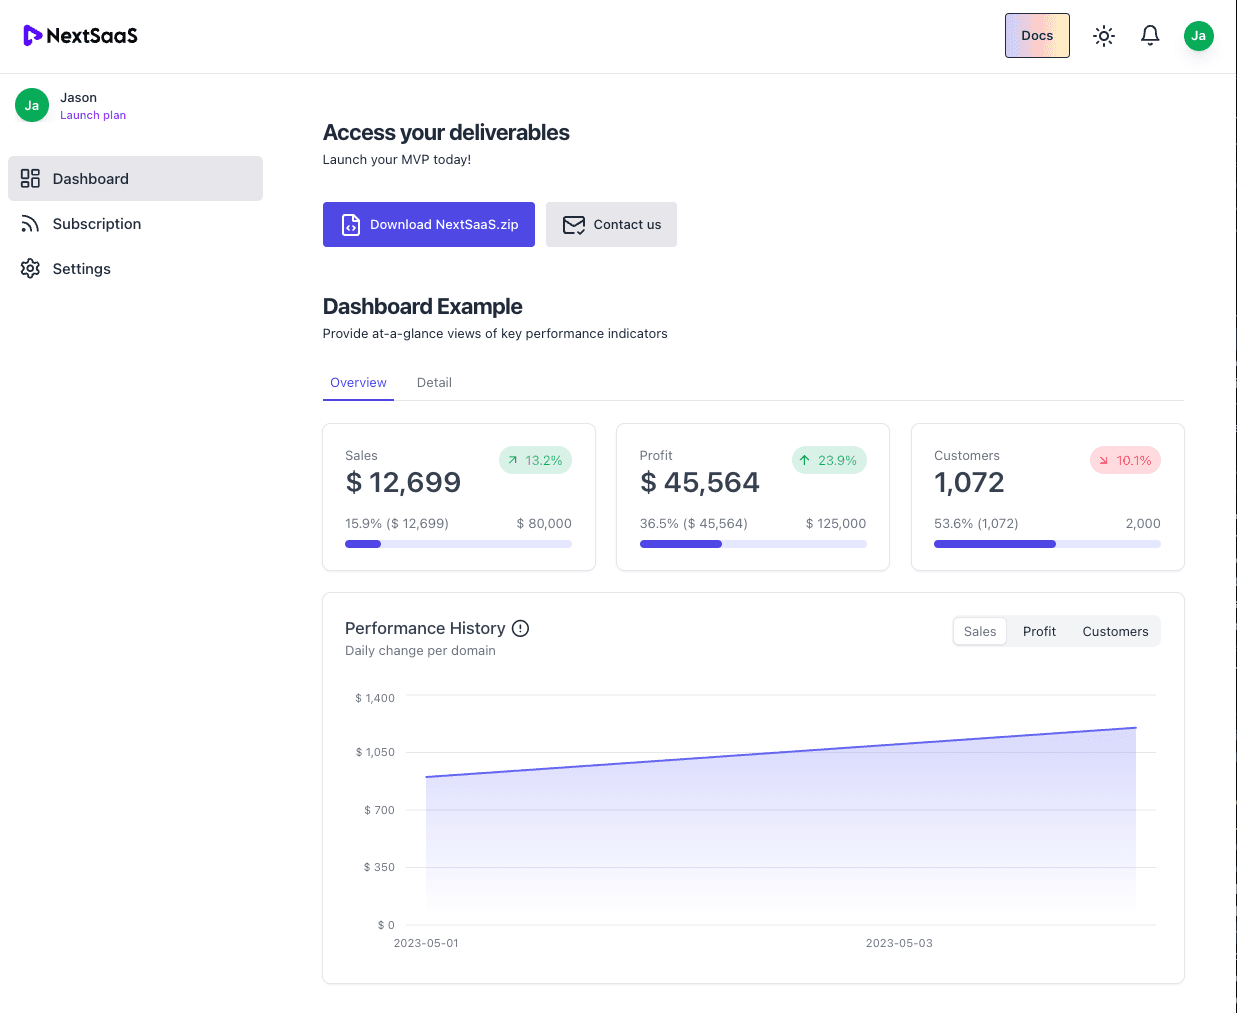Toggle chart to Profit view
1237x1013 pixels.
point(1039,632)
